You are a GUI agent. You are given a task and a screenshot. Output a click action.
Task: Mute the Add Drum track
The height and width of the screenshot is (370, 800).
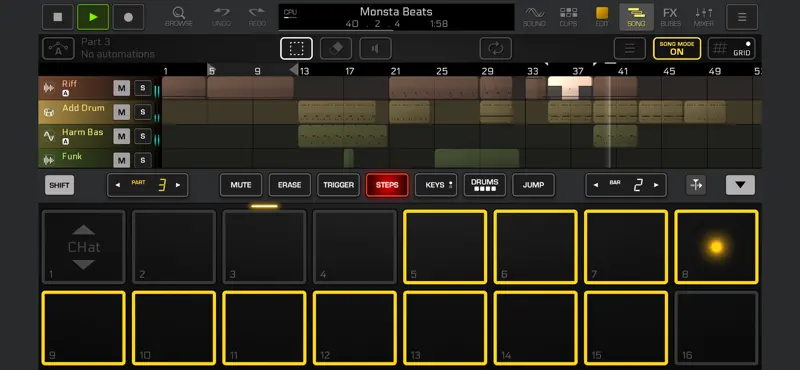121,112
